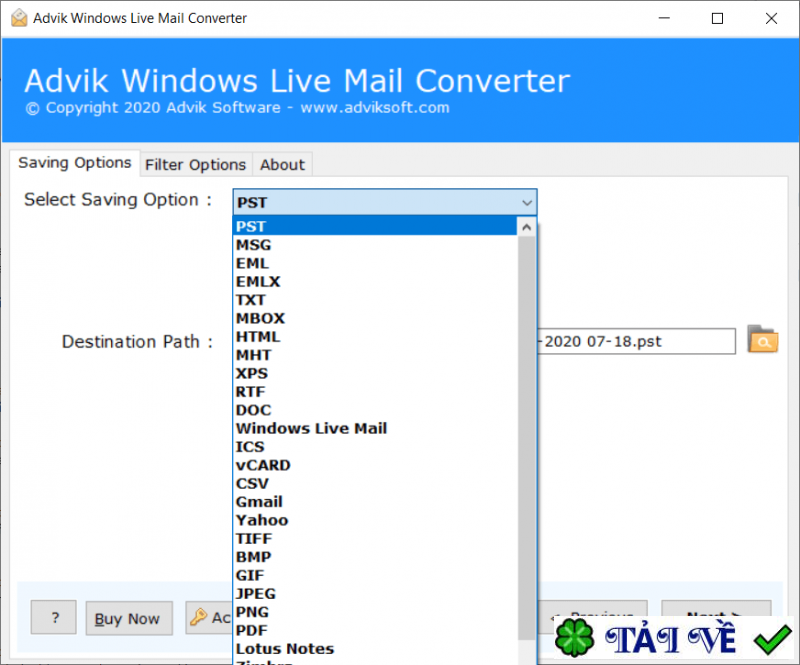
Task: Select the TXT list entry
Action: (375, 300)
